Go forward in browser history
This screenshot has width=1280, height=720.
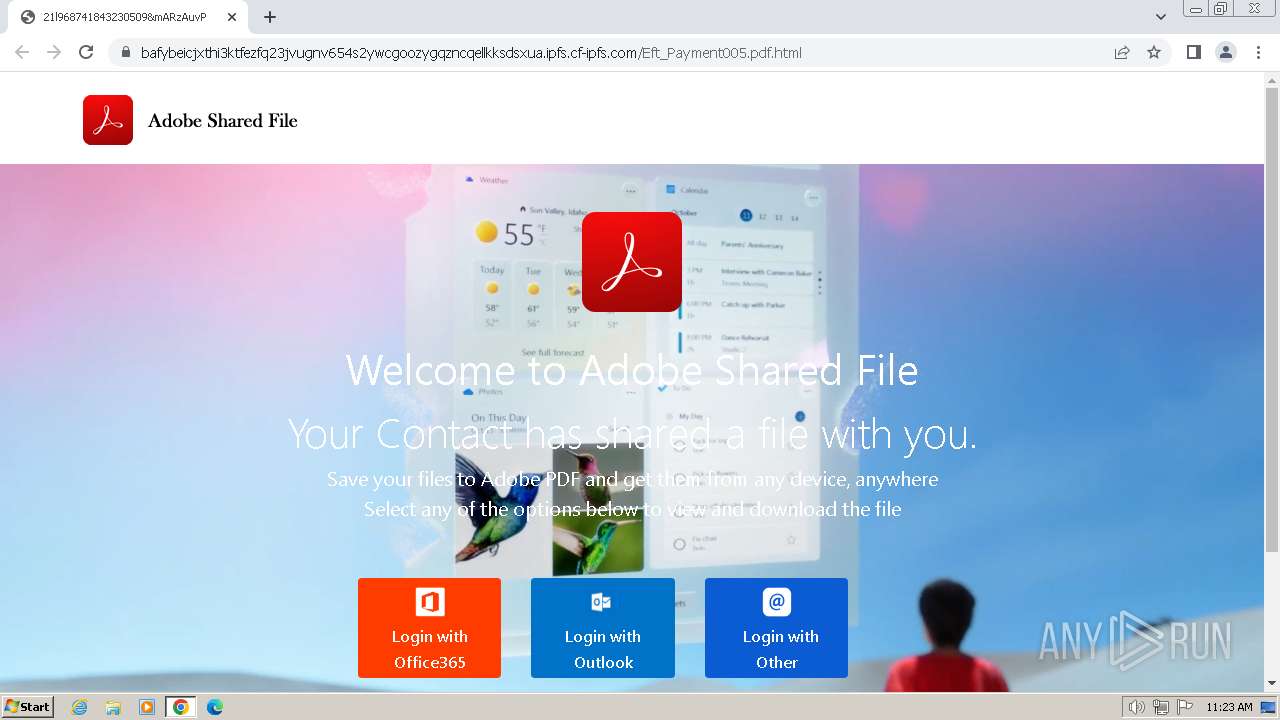click(x=54, y=52)
